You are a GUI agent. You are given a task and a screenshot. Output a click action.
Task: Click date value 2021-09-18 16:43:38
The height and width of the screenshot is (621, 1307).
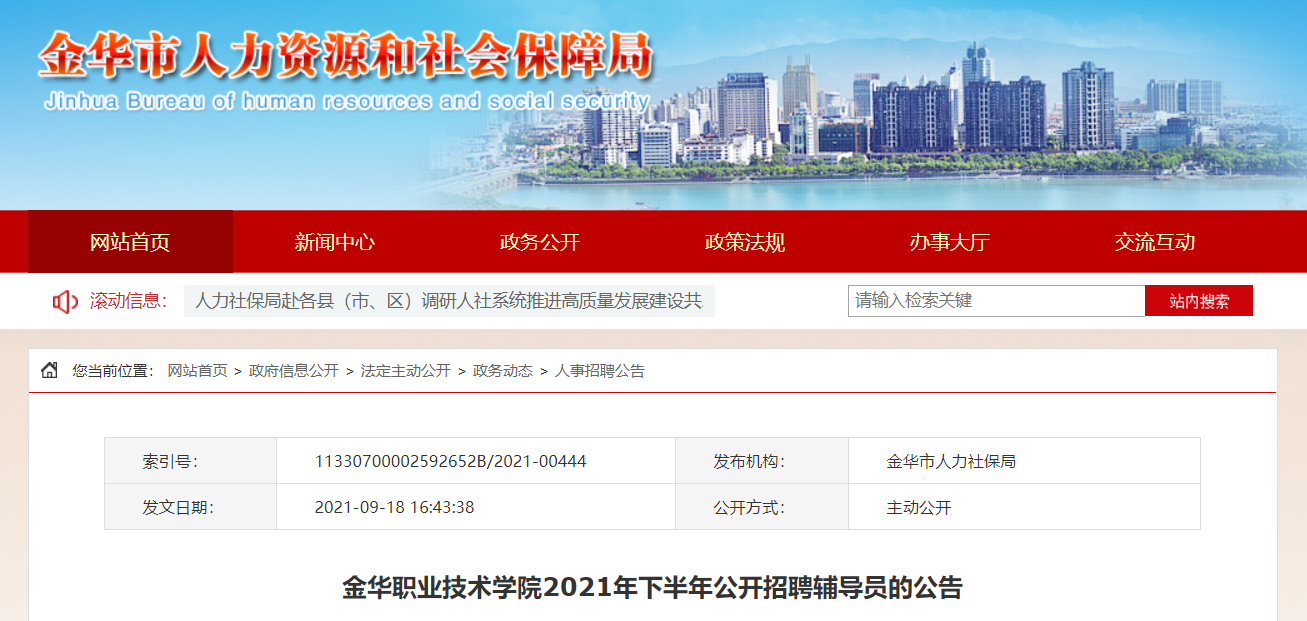pos(395,507)
